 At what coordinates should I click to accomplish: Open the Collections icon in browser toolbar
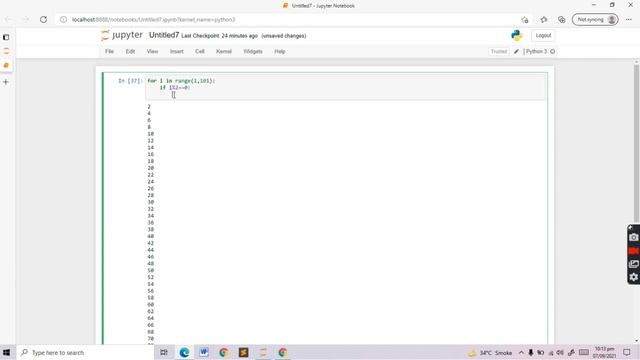(x=562, y=20)
